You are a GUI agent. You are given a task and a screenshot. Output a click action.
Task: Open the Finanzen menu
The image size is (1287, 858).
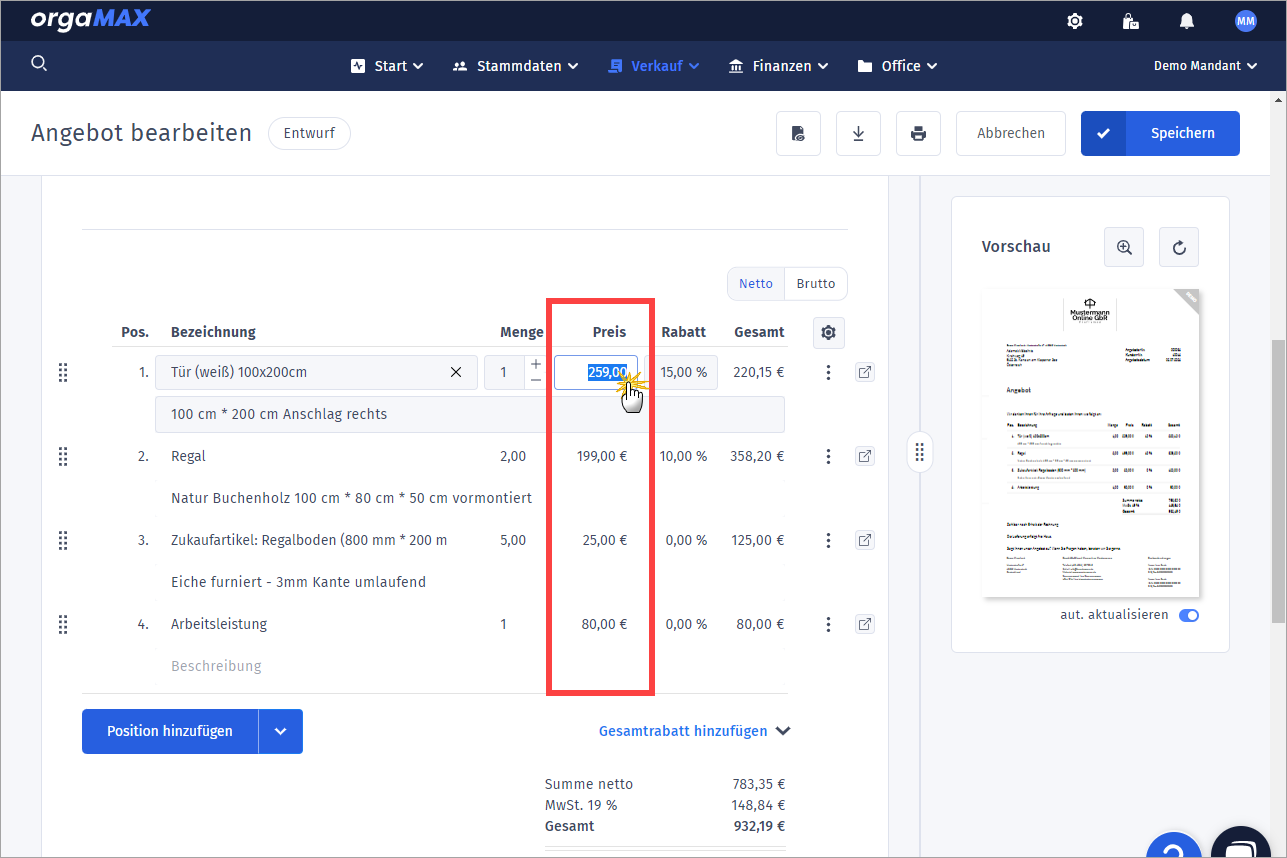[x=779, y=66]
